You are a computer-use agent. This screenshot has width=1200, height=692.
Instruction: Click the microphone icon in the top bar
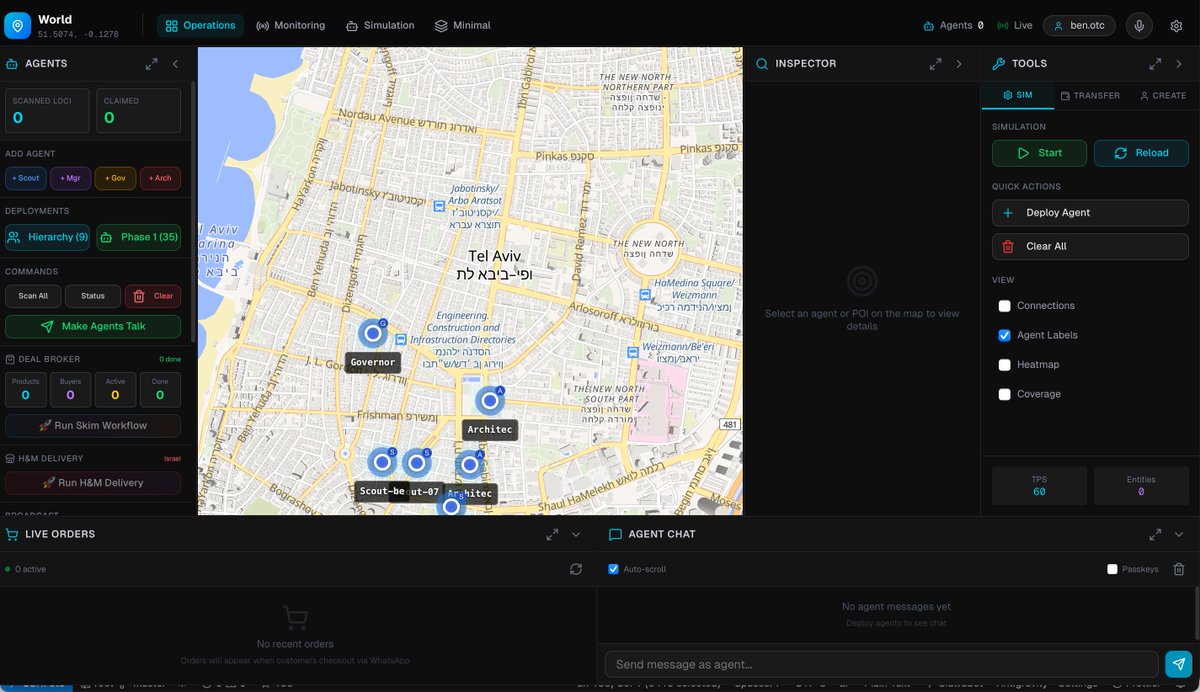pos(1139,25)
